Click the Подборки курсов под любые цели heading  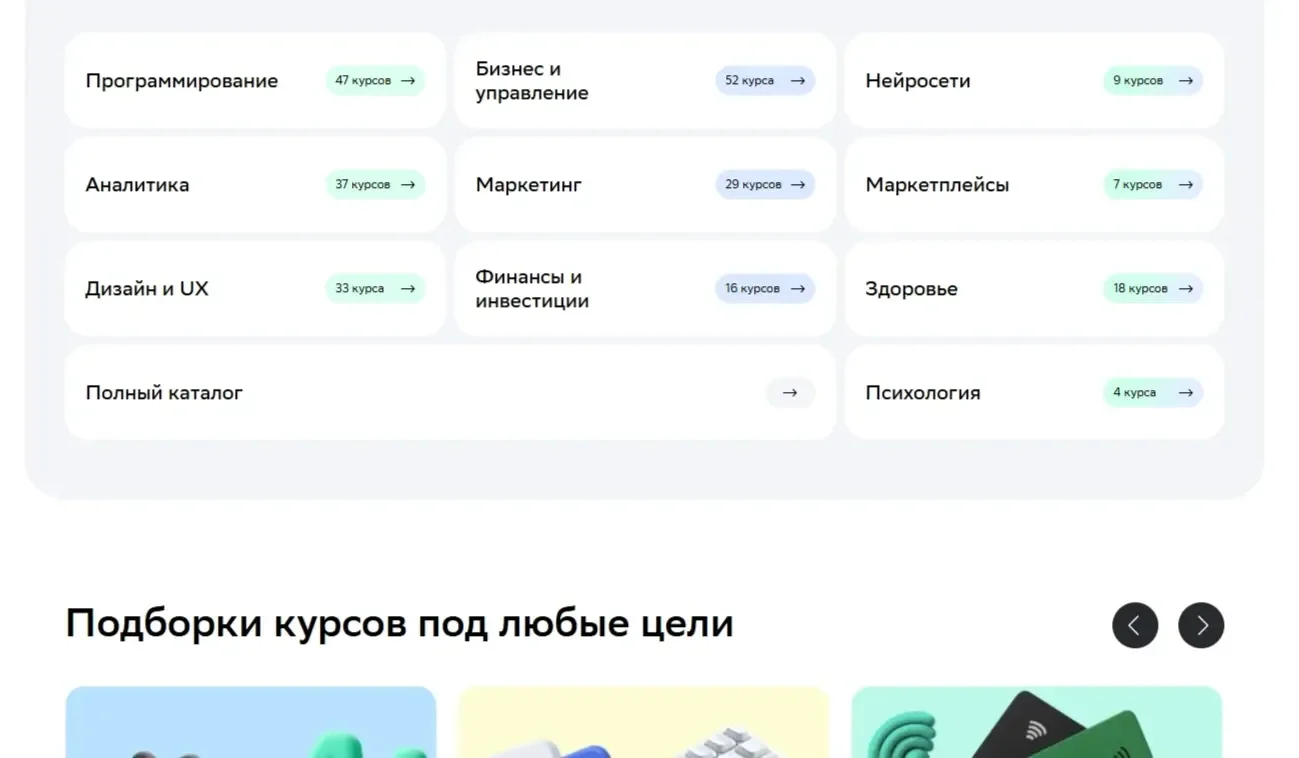400,624
